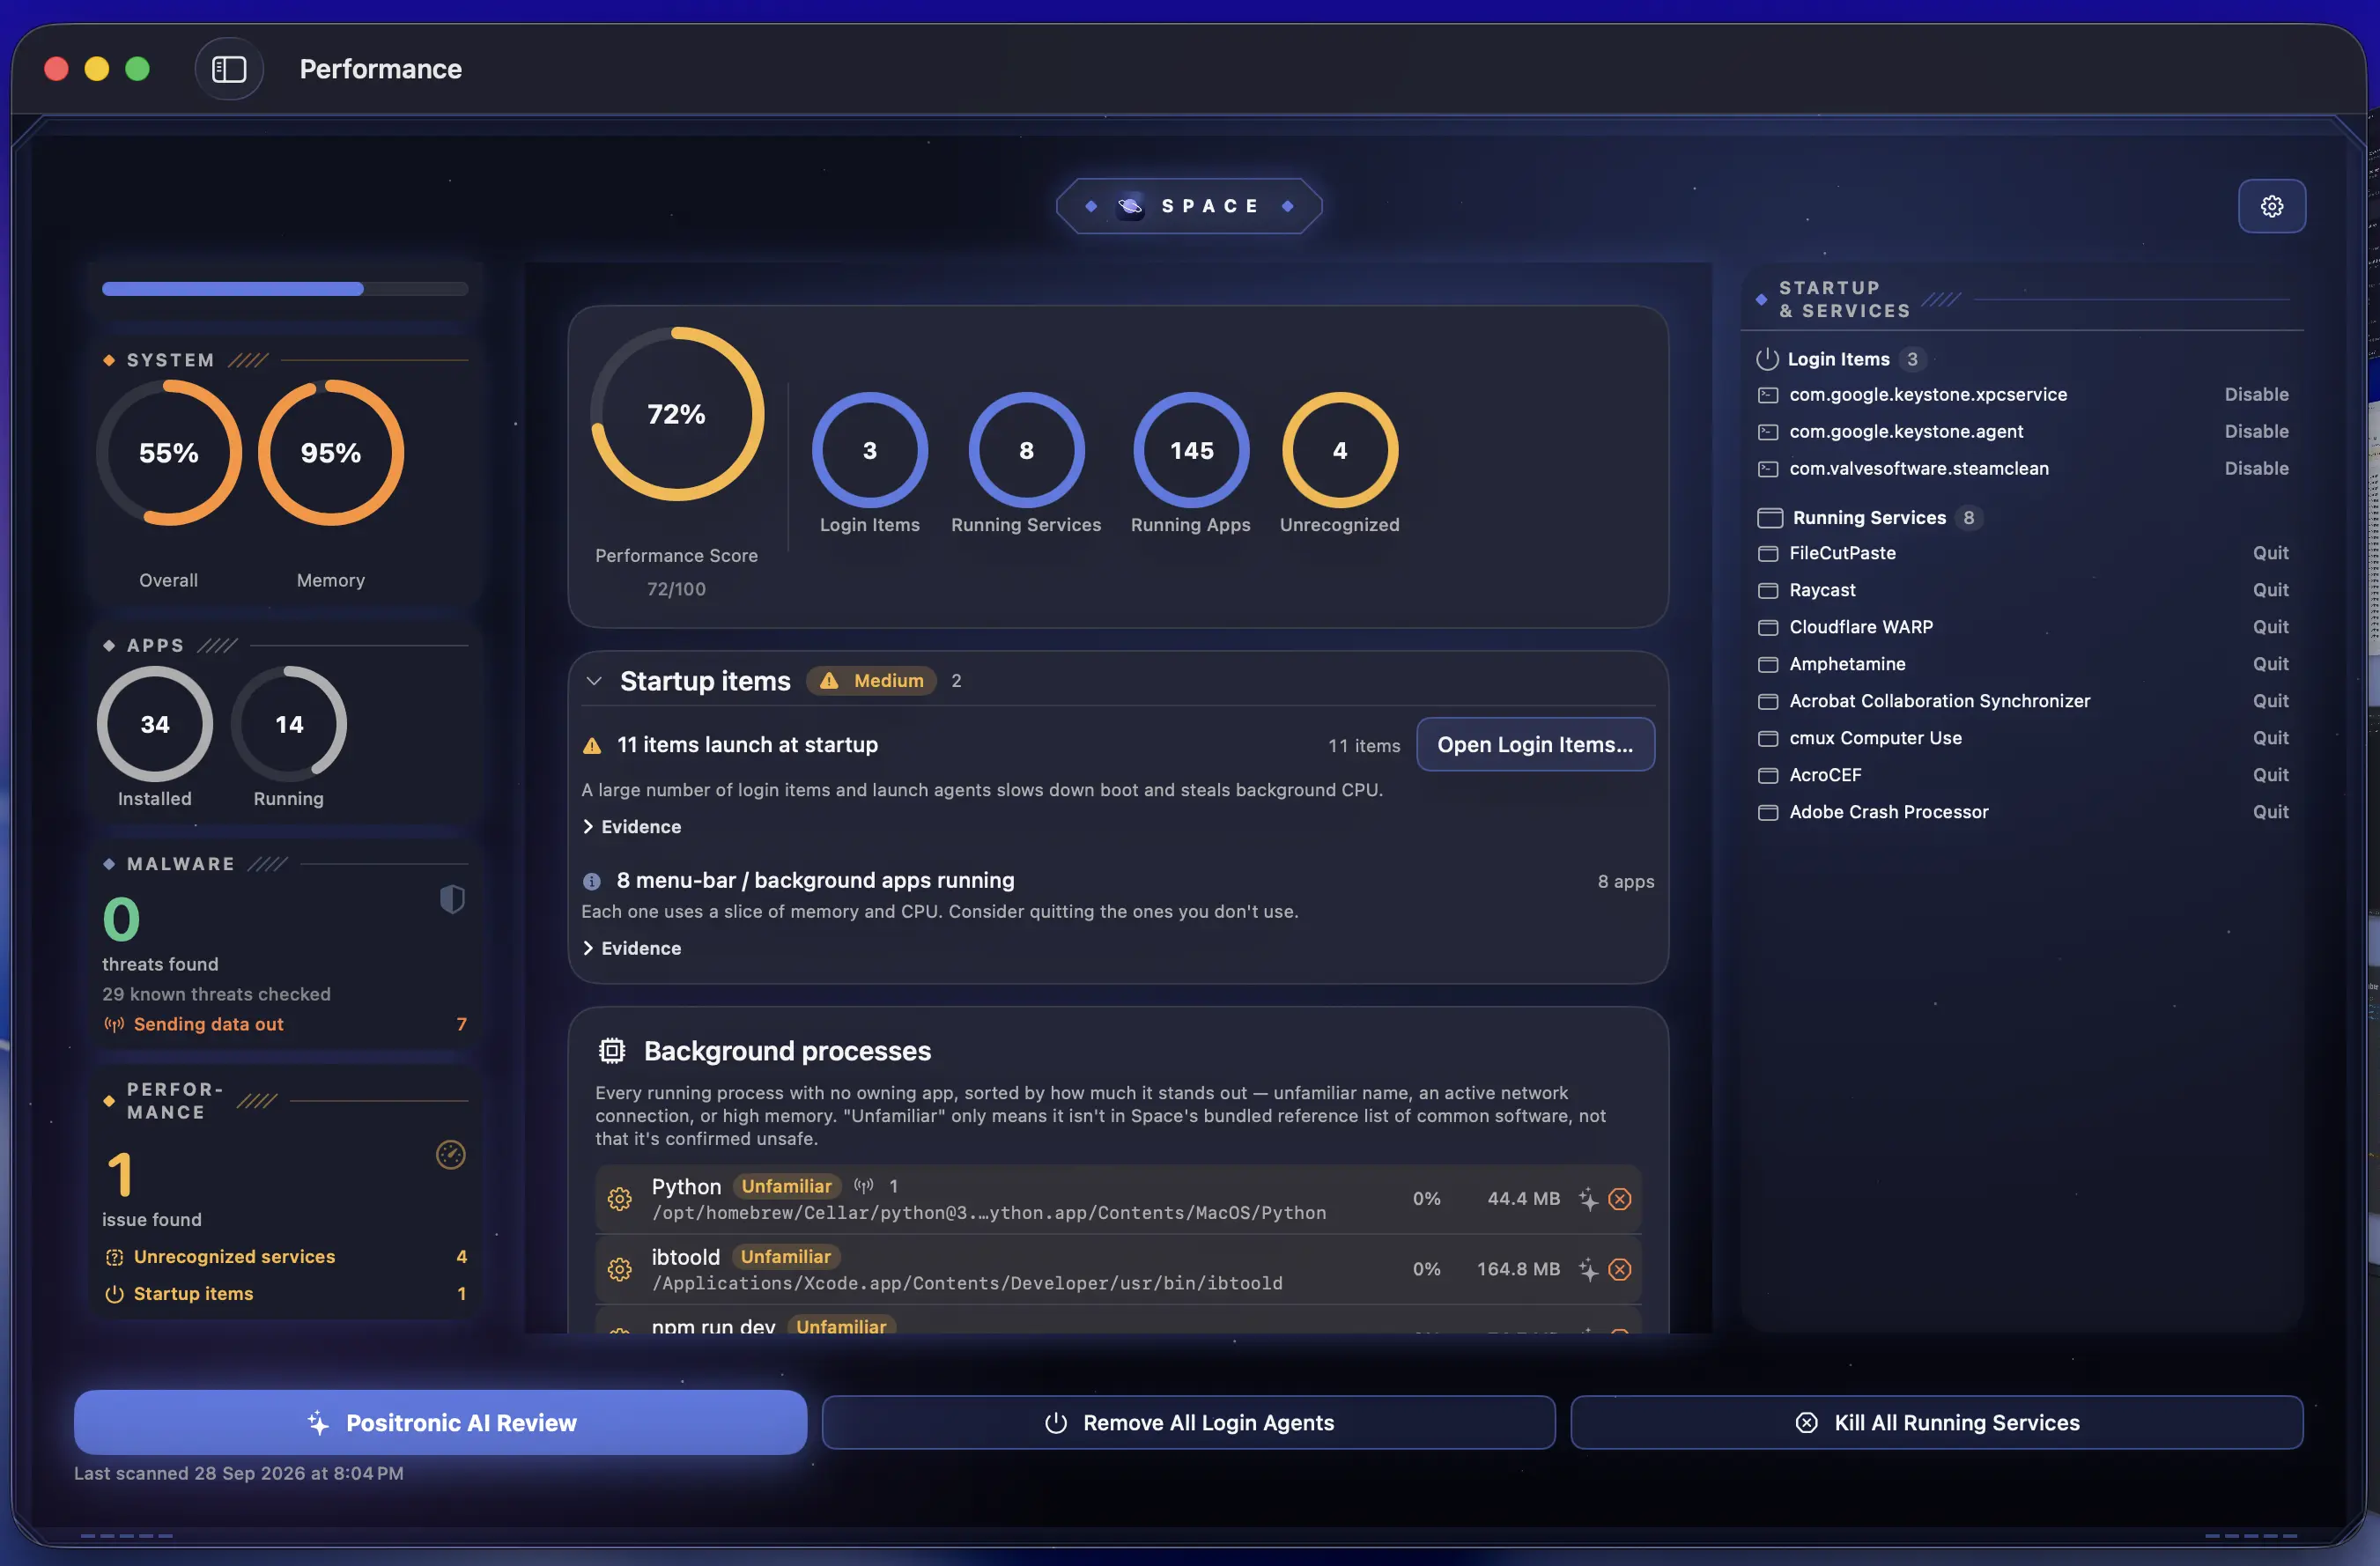Click the 164.8 MB memory value
2380x1566 pixels.
pyautogui.click(x=1518, y=1269)
